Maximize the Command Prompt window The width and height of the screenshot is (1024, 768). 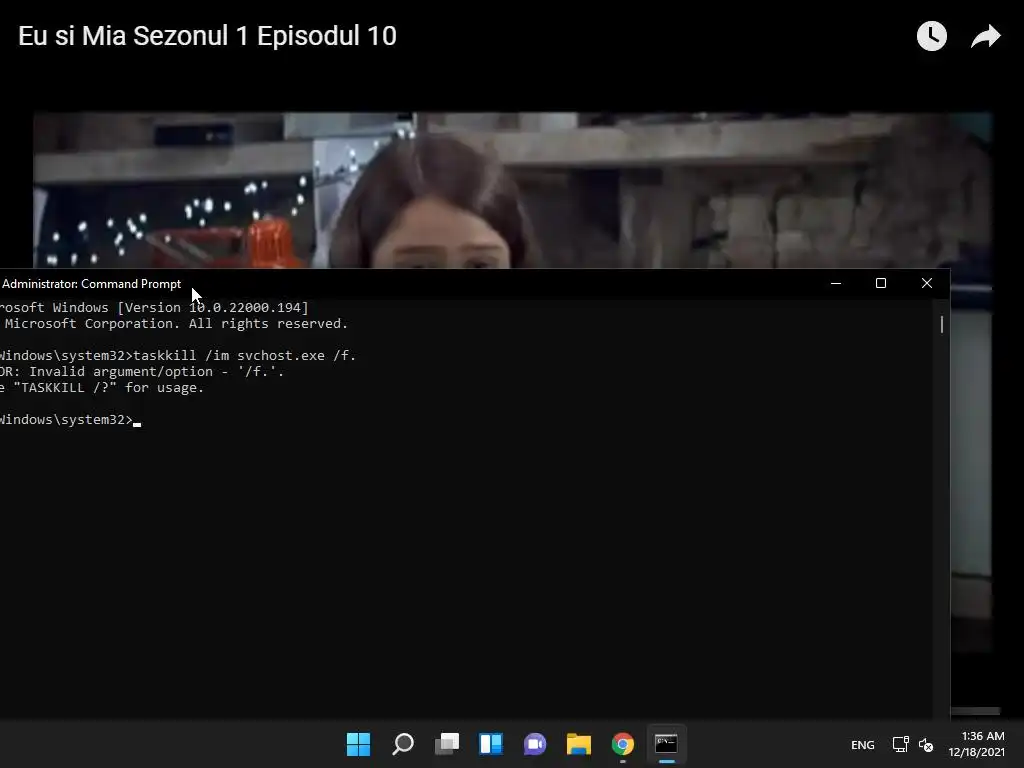tap(881, 283)
